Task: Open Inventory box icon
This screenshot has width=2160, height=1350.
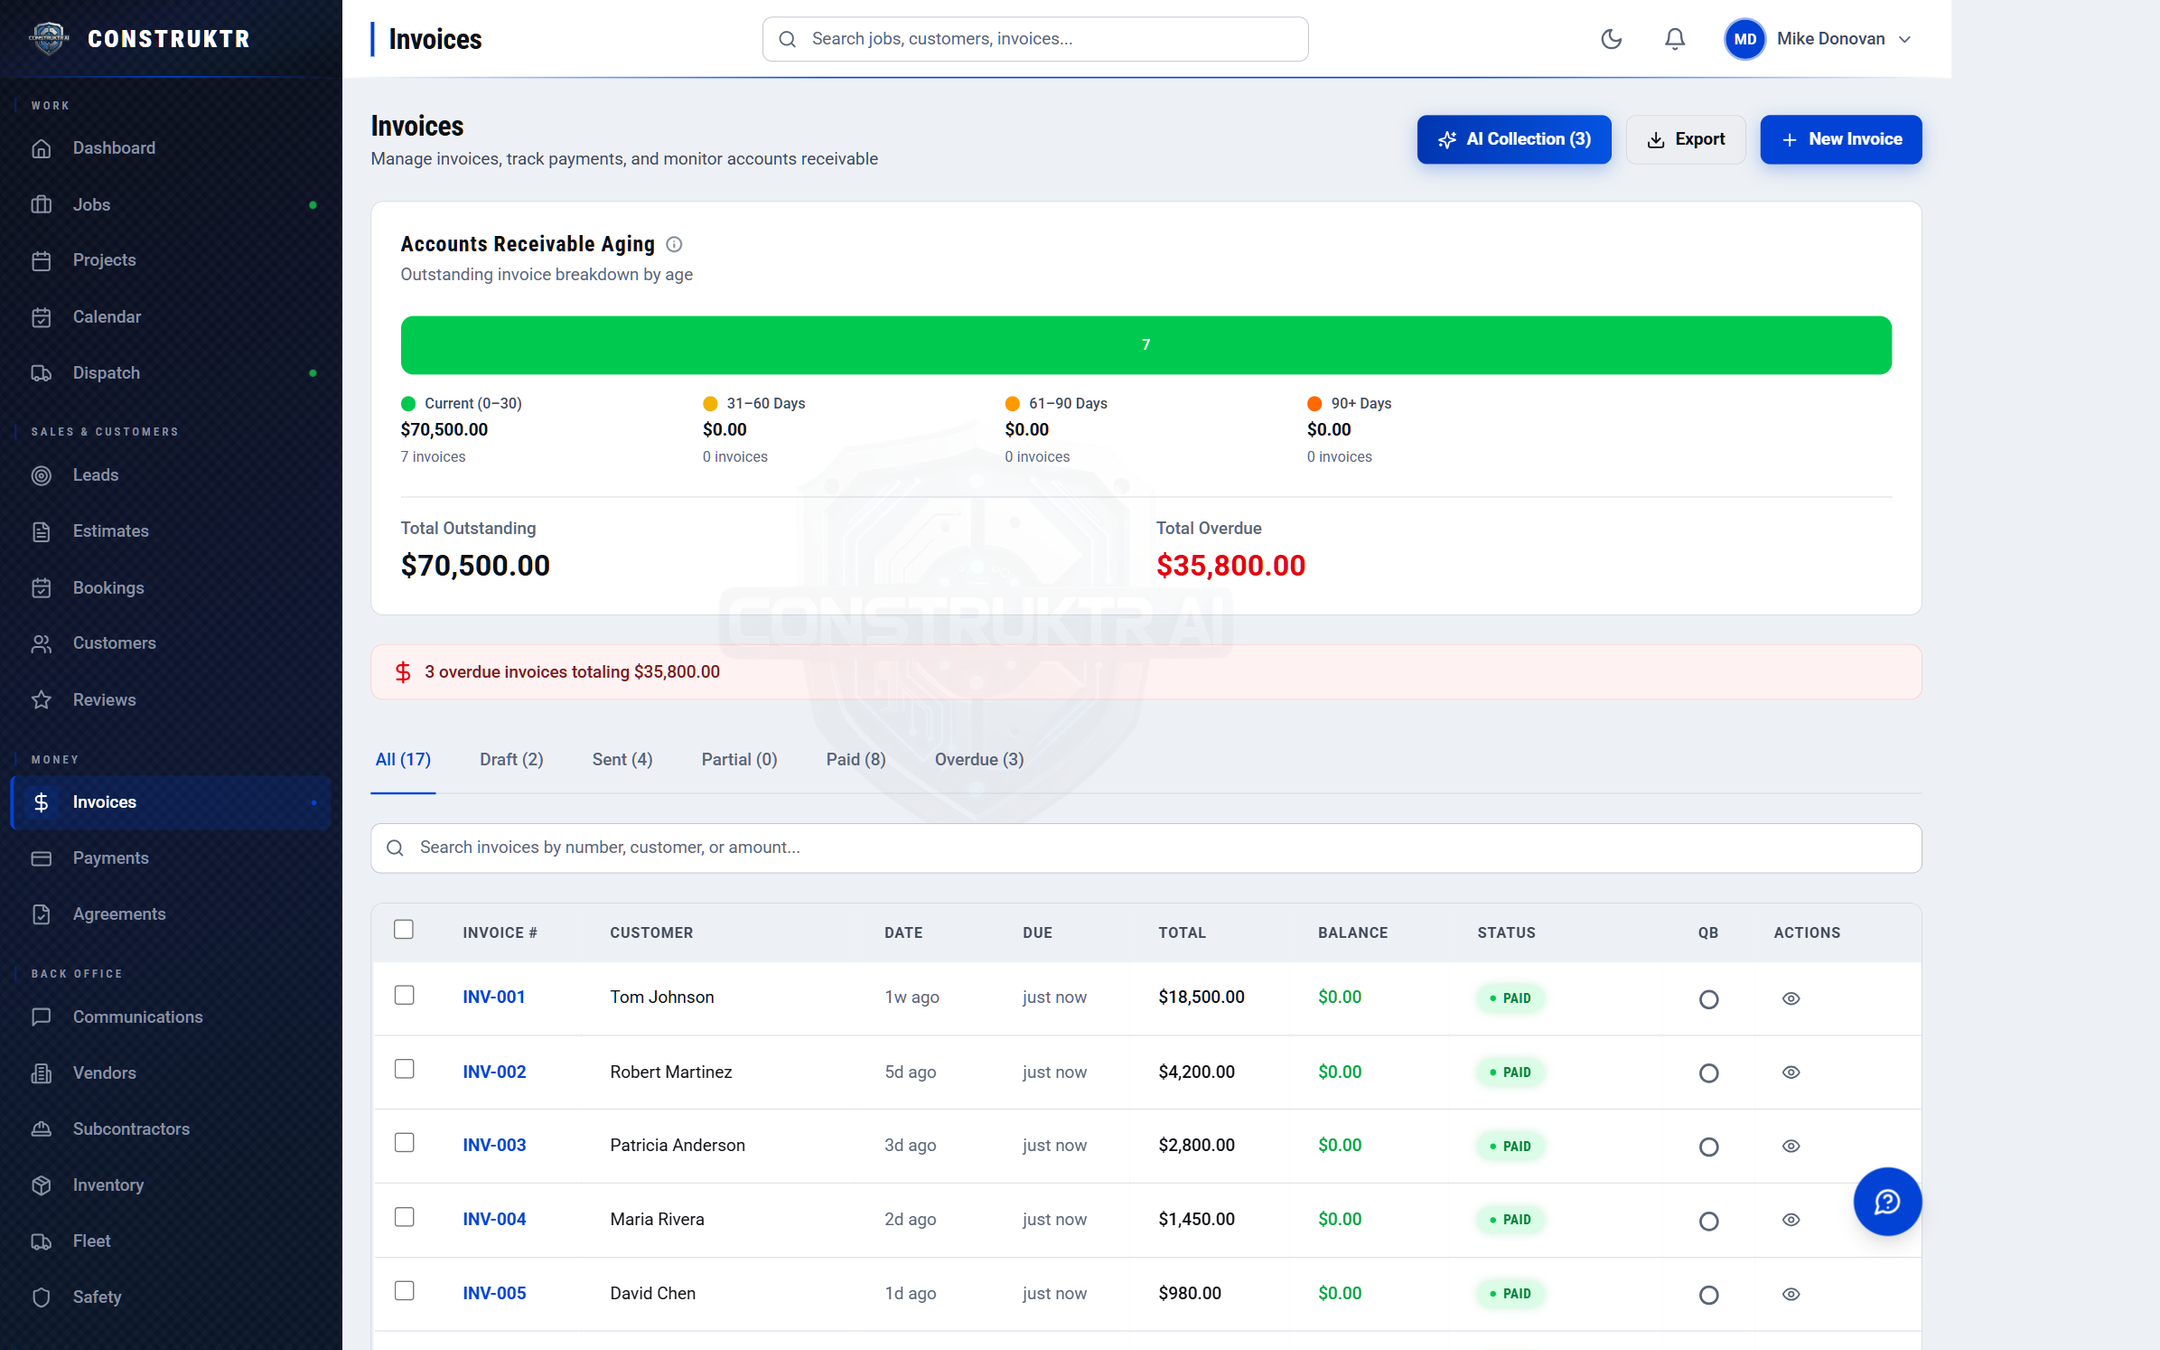Action: (x=41, y=1185)
